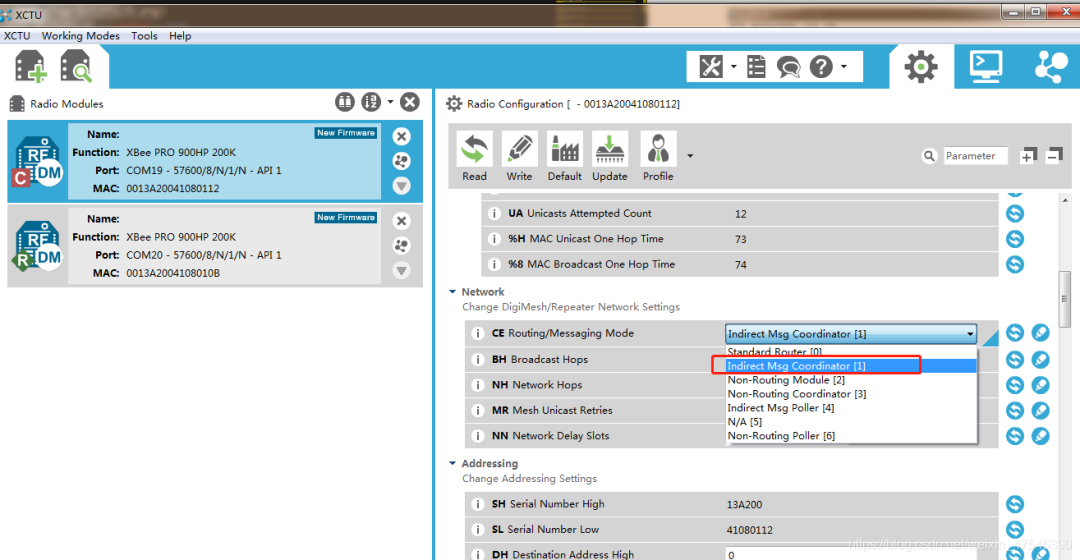Discover remote nodes for COM20 module
The image size is (1080, 560).
tap(402, 246)
